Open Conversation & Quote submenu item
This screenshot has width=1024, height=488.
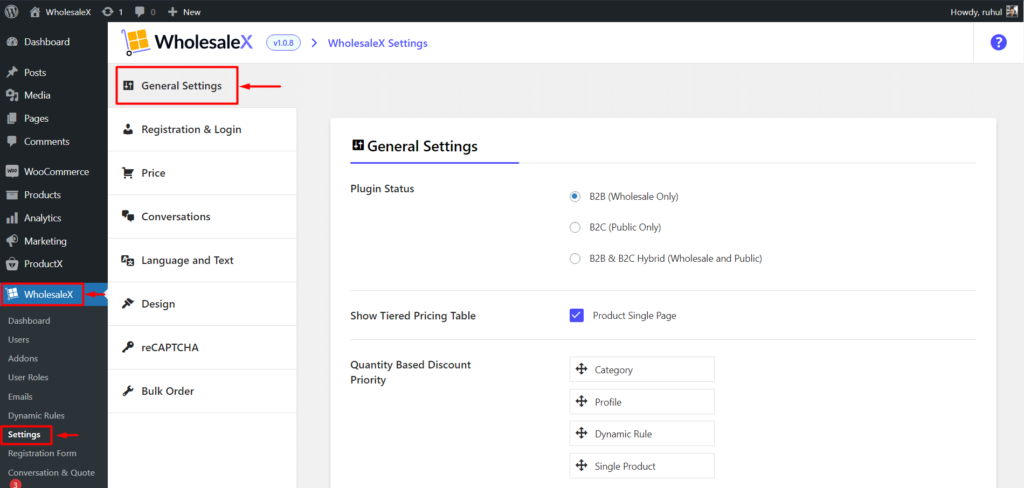click(51, 472)
